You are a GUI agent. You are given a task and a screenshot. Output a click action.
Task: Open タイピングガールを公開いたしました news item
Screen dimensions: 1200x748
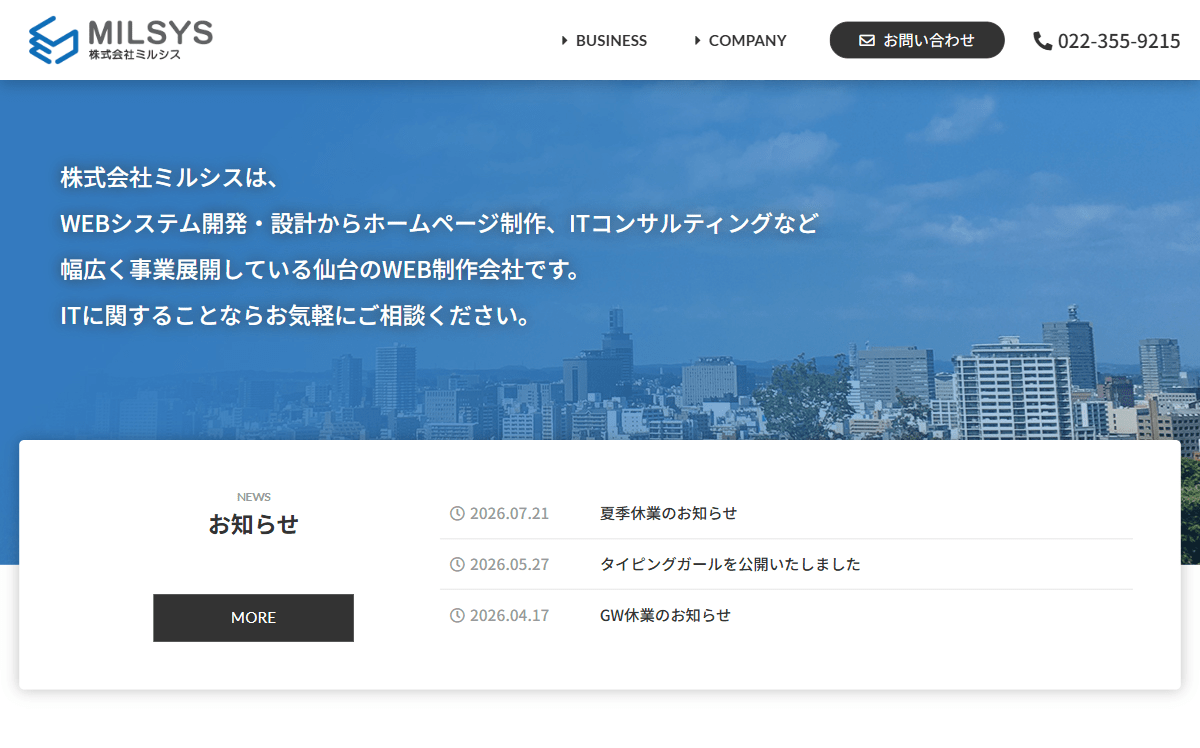pyautogui.click(x=730, y=564)
